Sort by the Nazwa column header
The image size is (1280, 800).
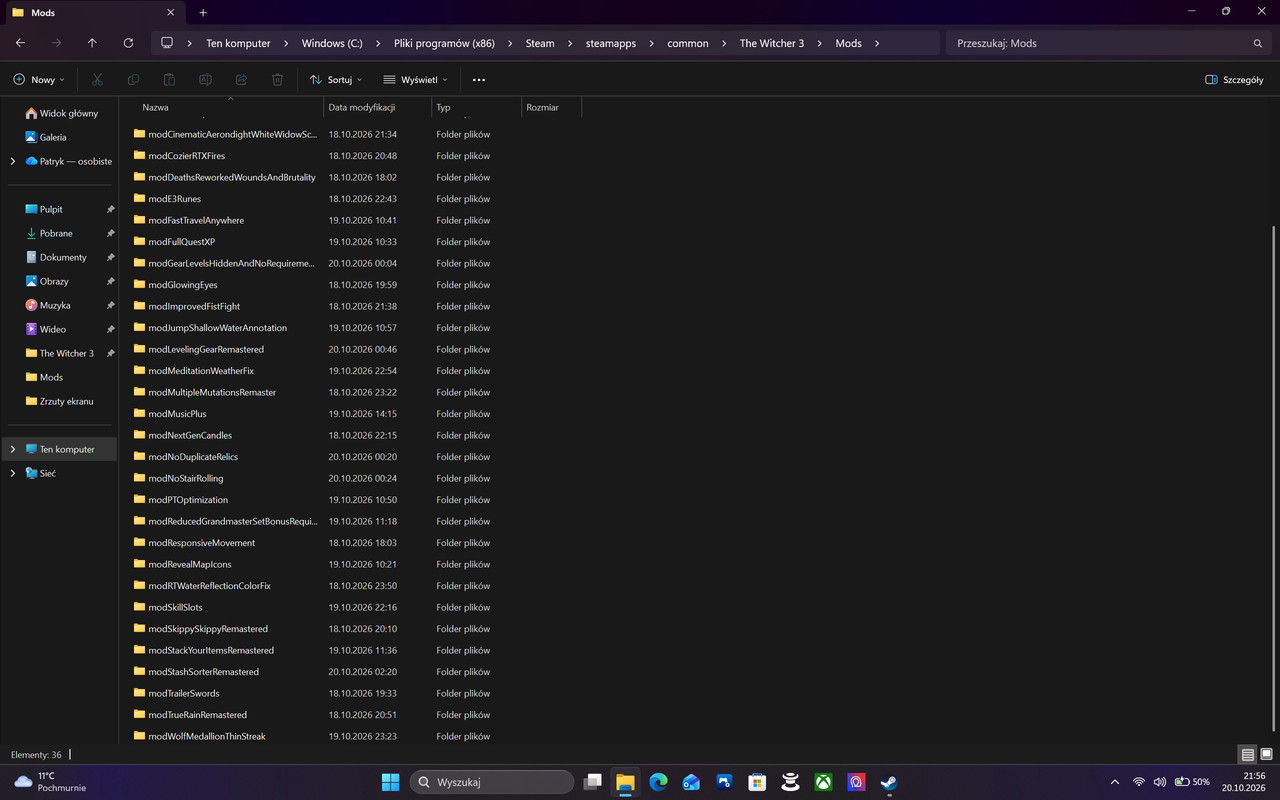(156, 107)
